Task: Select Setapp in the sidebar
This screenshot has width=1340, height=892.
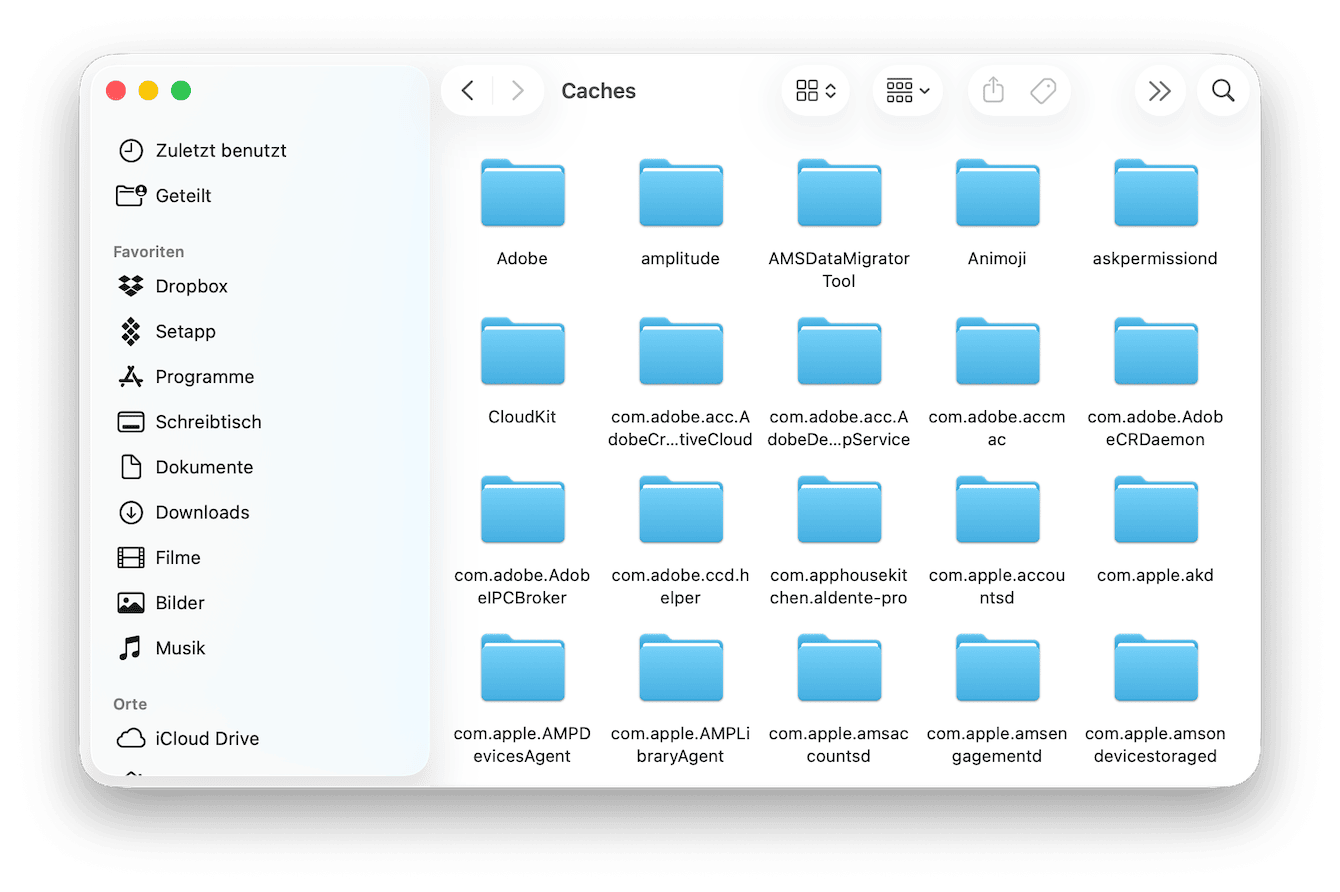Action: click(185, 331)
